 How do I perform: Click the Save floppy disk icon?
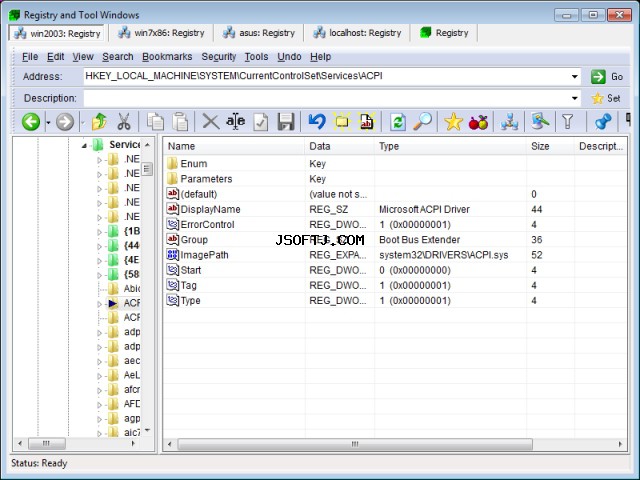(x=286, y=122)
